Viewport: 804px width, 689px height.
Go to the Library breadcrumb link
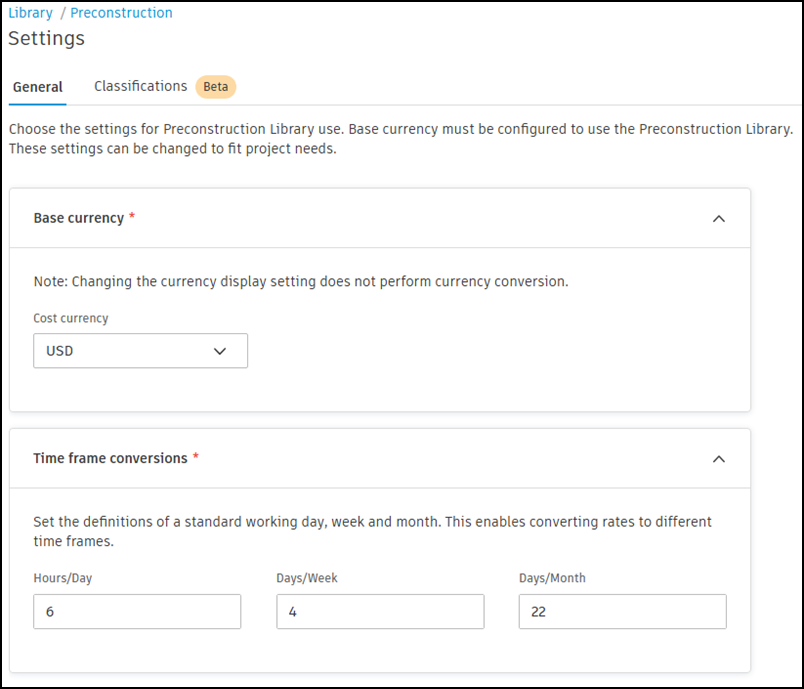(30, 13)
